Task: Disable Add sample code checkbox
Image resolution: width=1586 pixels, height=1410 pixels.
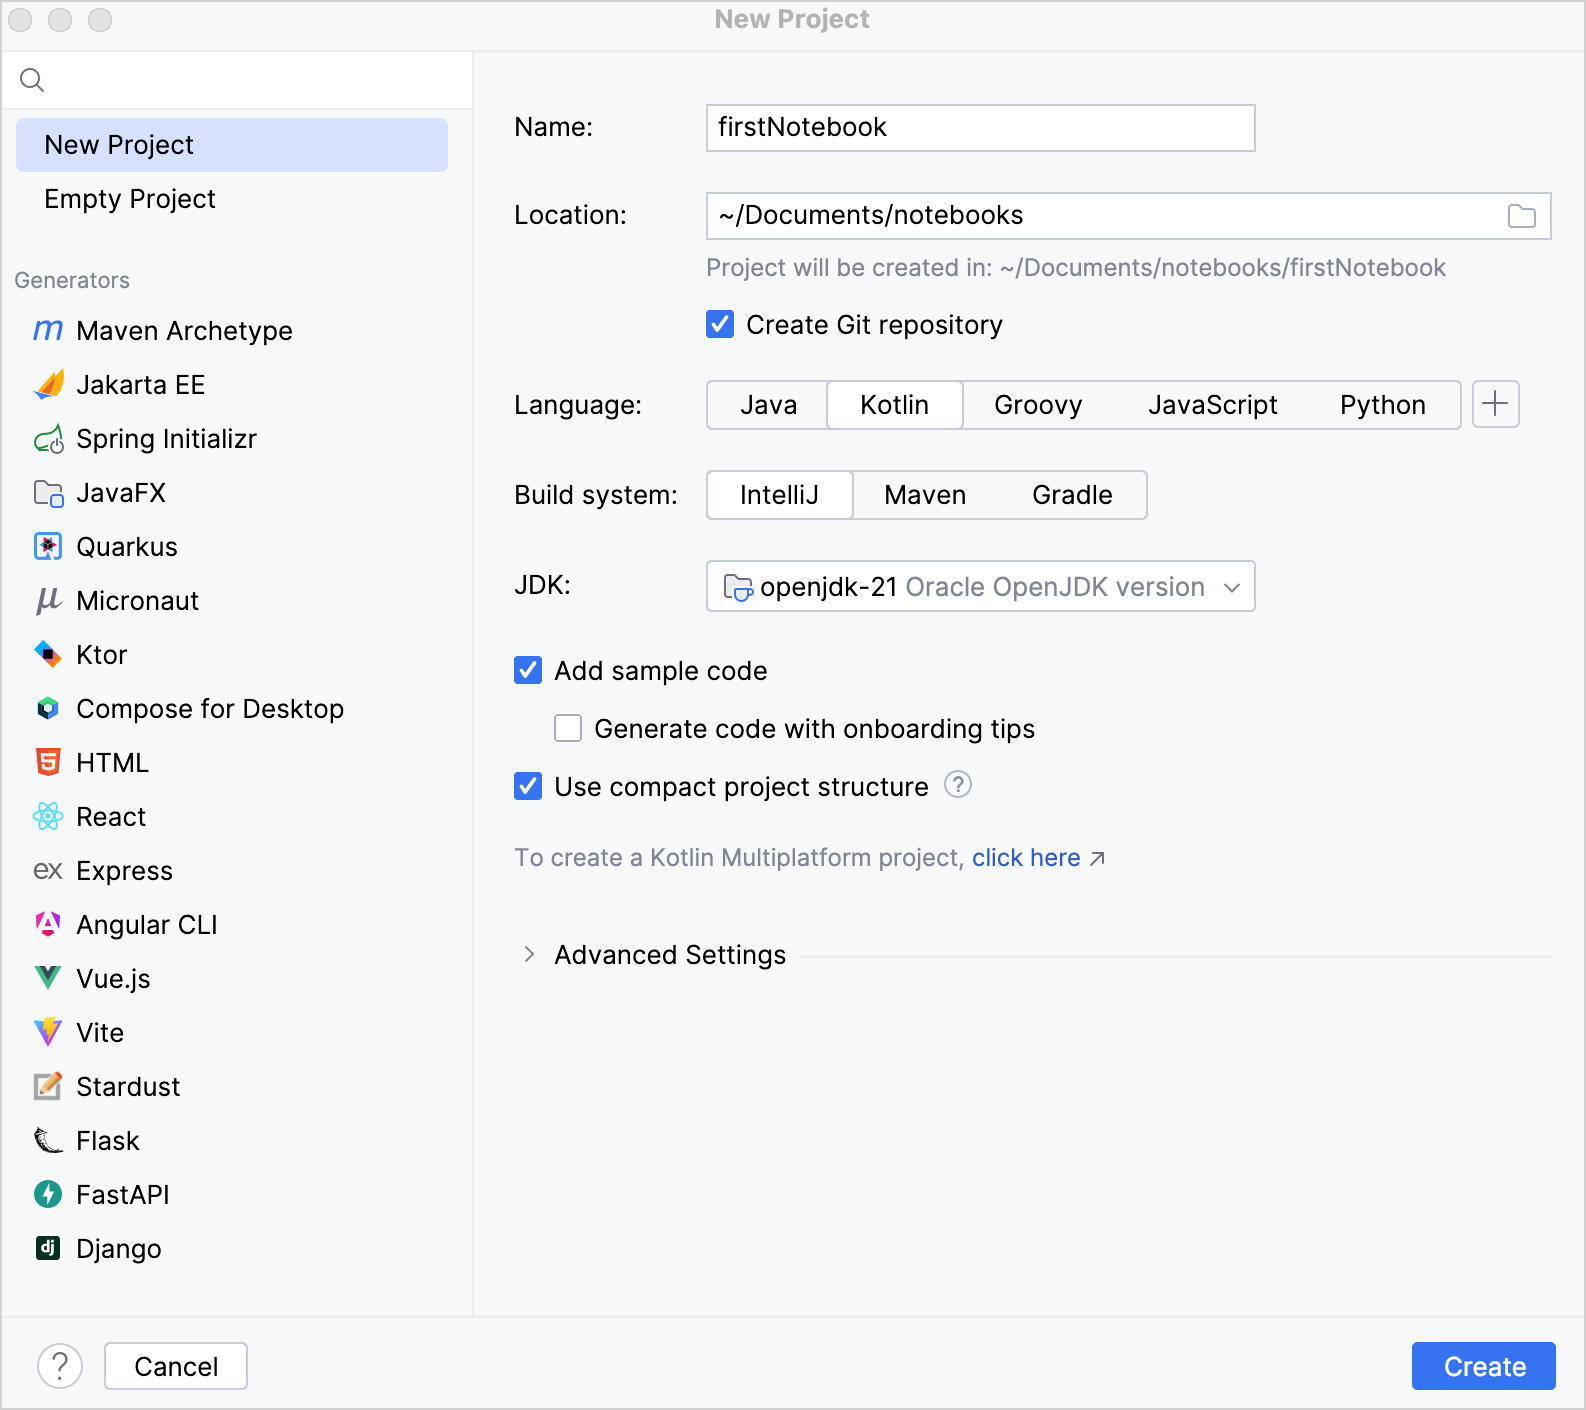Action: [x=528, y=671]
